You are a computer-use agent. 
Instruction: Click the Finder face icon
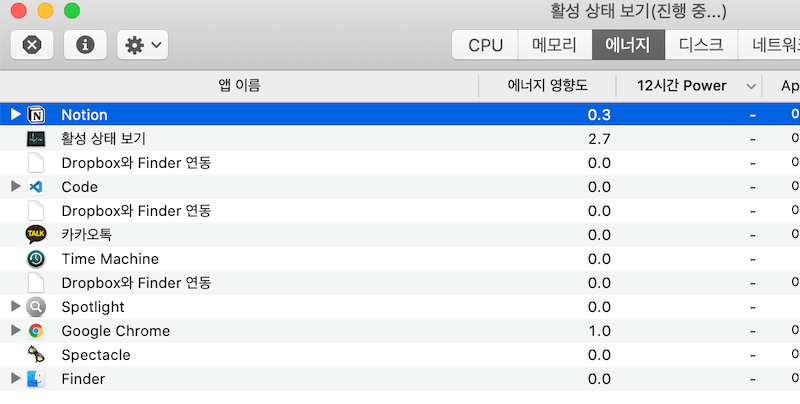coord(36,378)
